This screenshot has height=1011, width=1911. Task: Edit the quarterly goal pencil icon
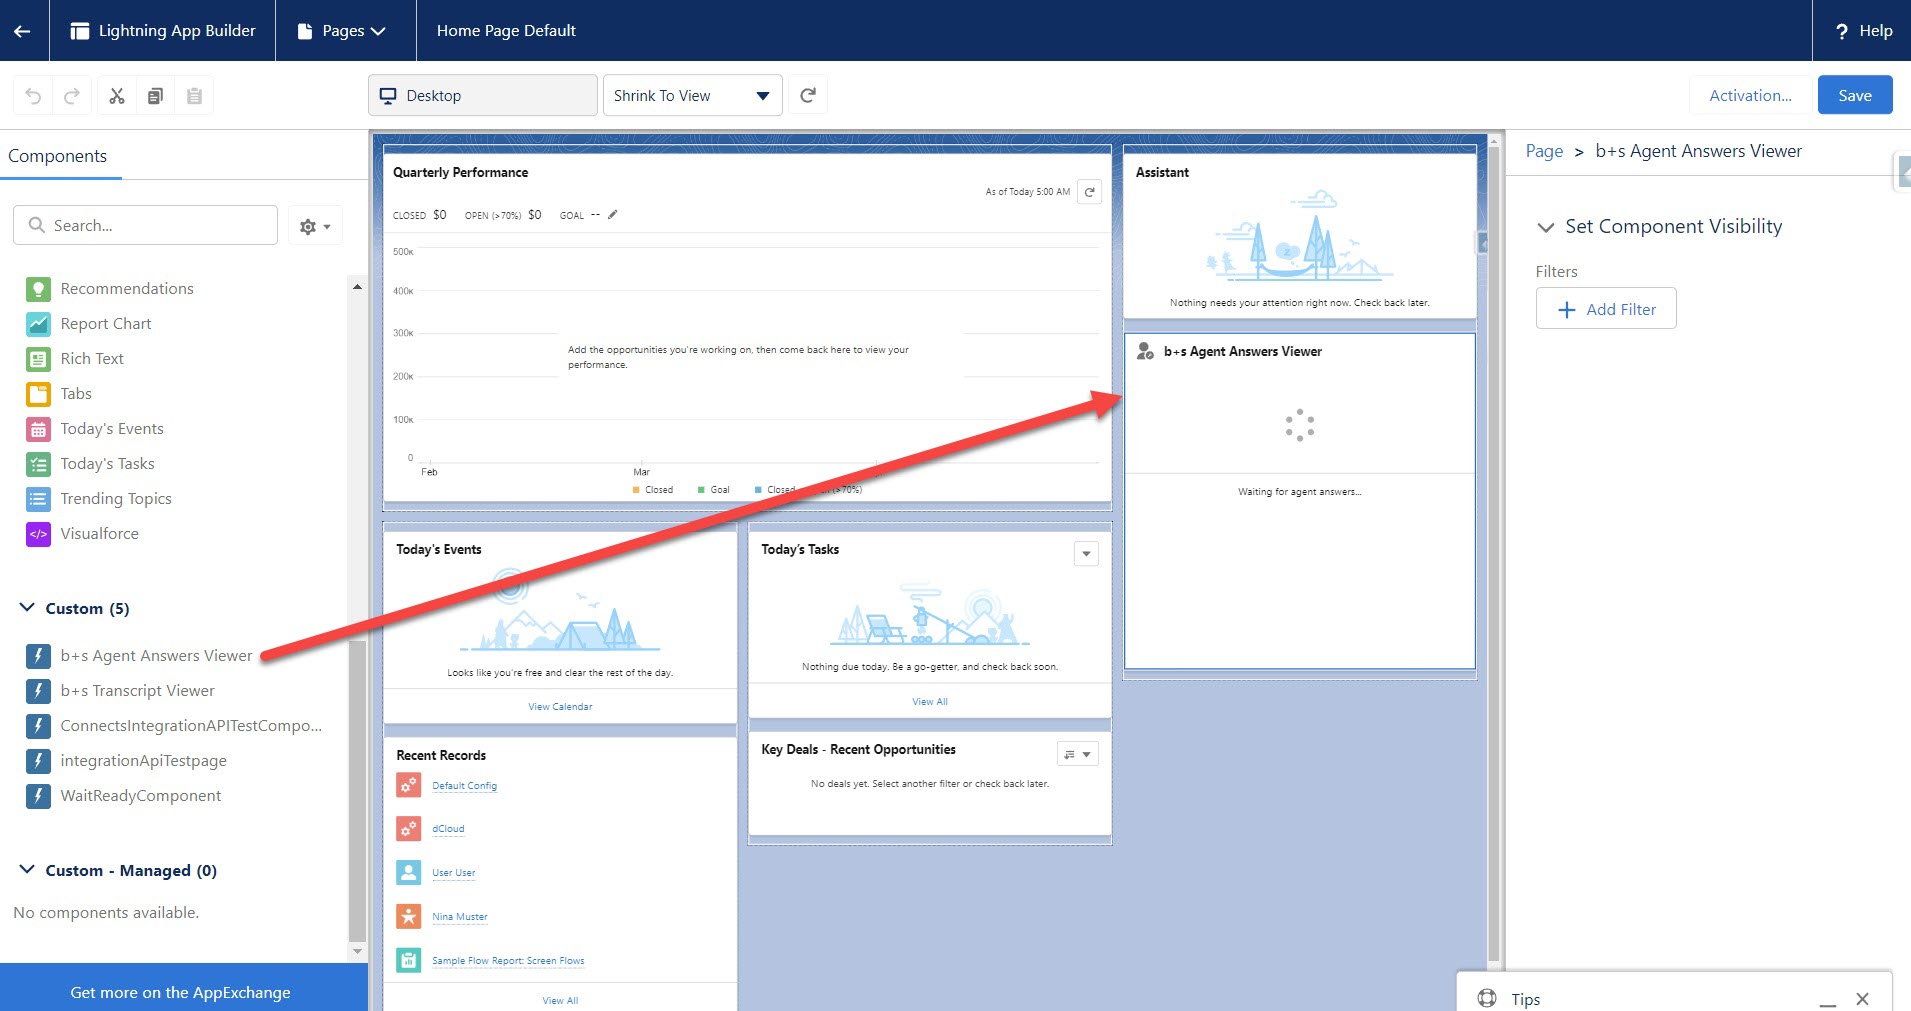pos(613,214)
